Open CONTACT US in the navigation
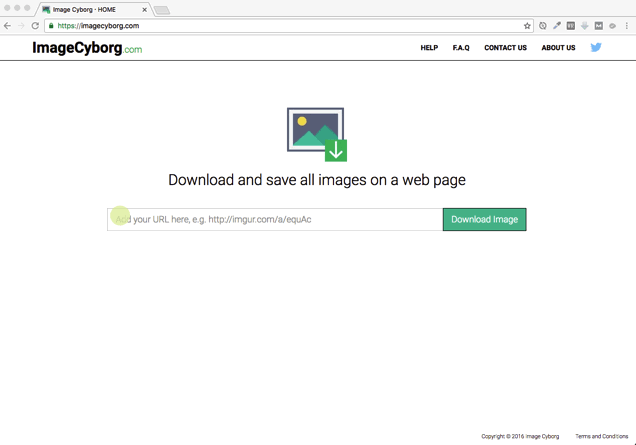The width and height of the screenshot is (636, 445). 505,48
